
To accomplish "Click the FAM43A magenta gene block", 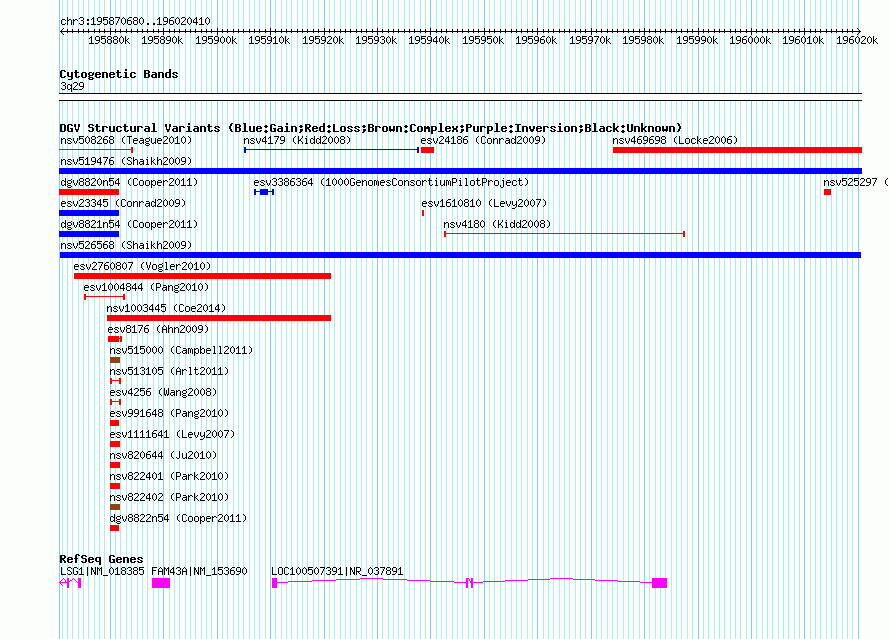I will (161, 583).
